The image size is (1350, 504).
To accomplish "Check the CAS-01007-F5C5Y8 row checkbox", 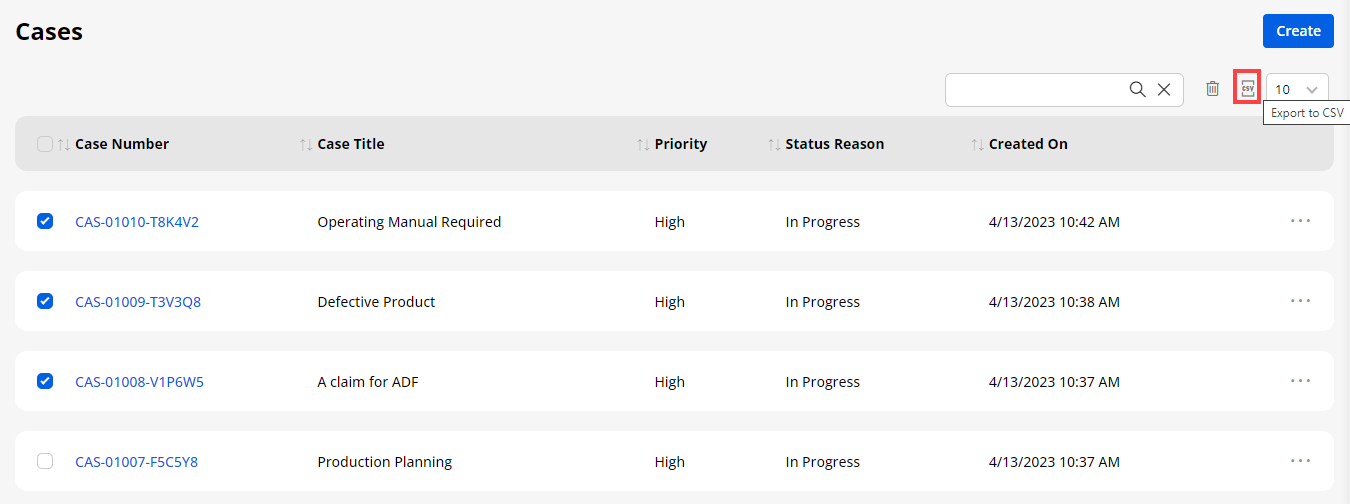I will (45, 461).
